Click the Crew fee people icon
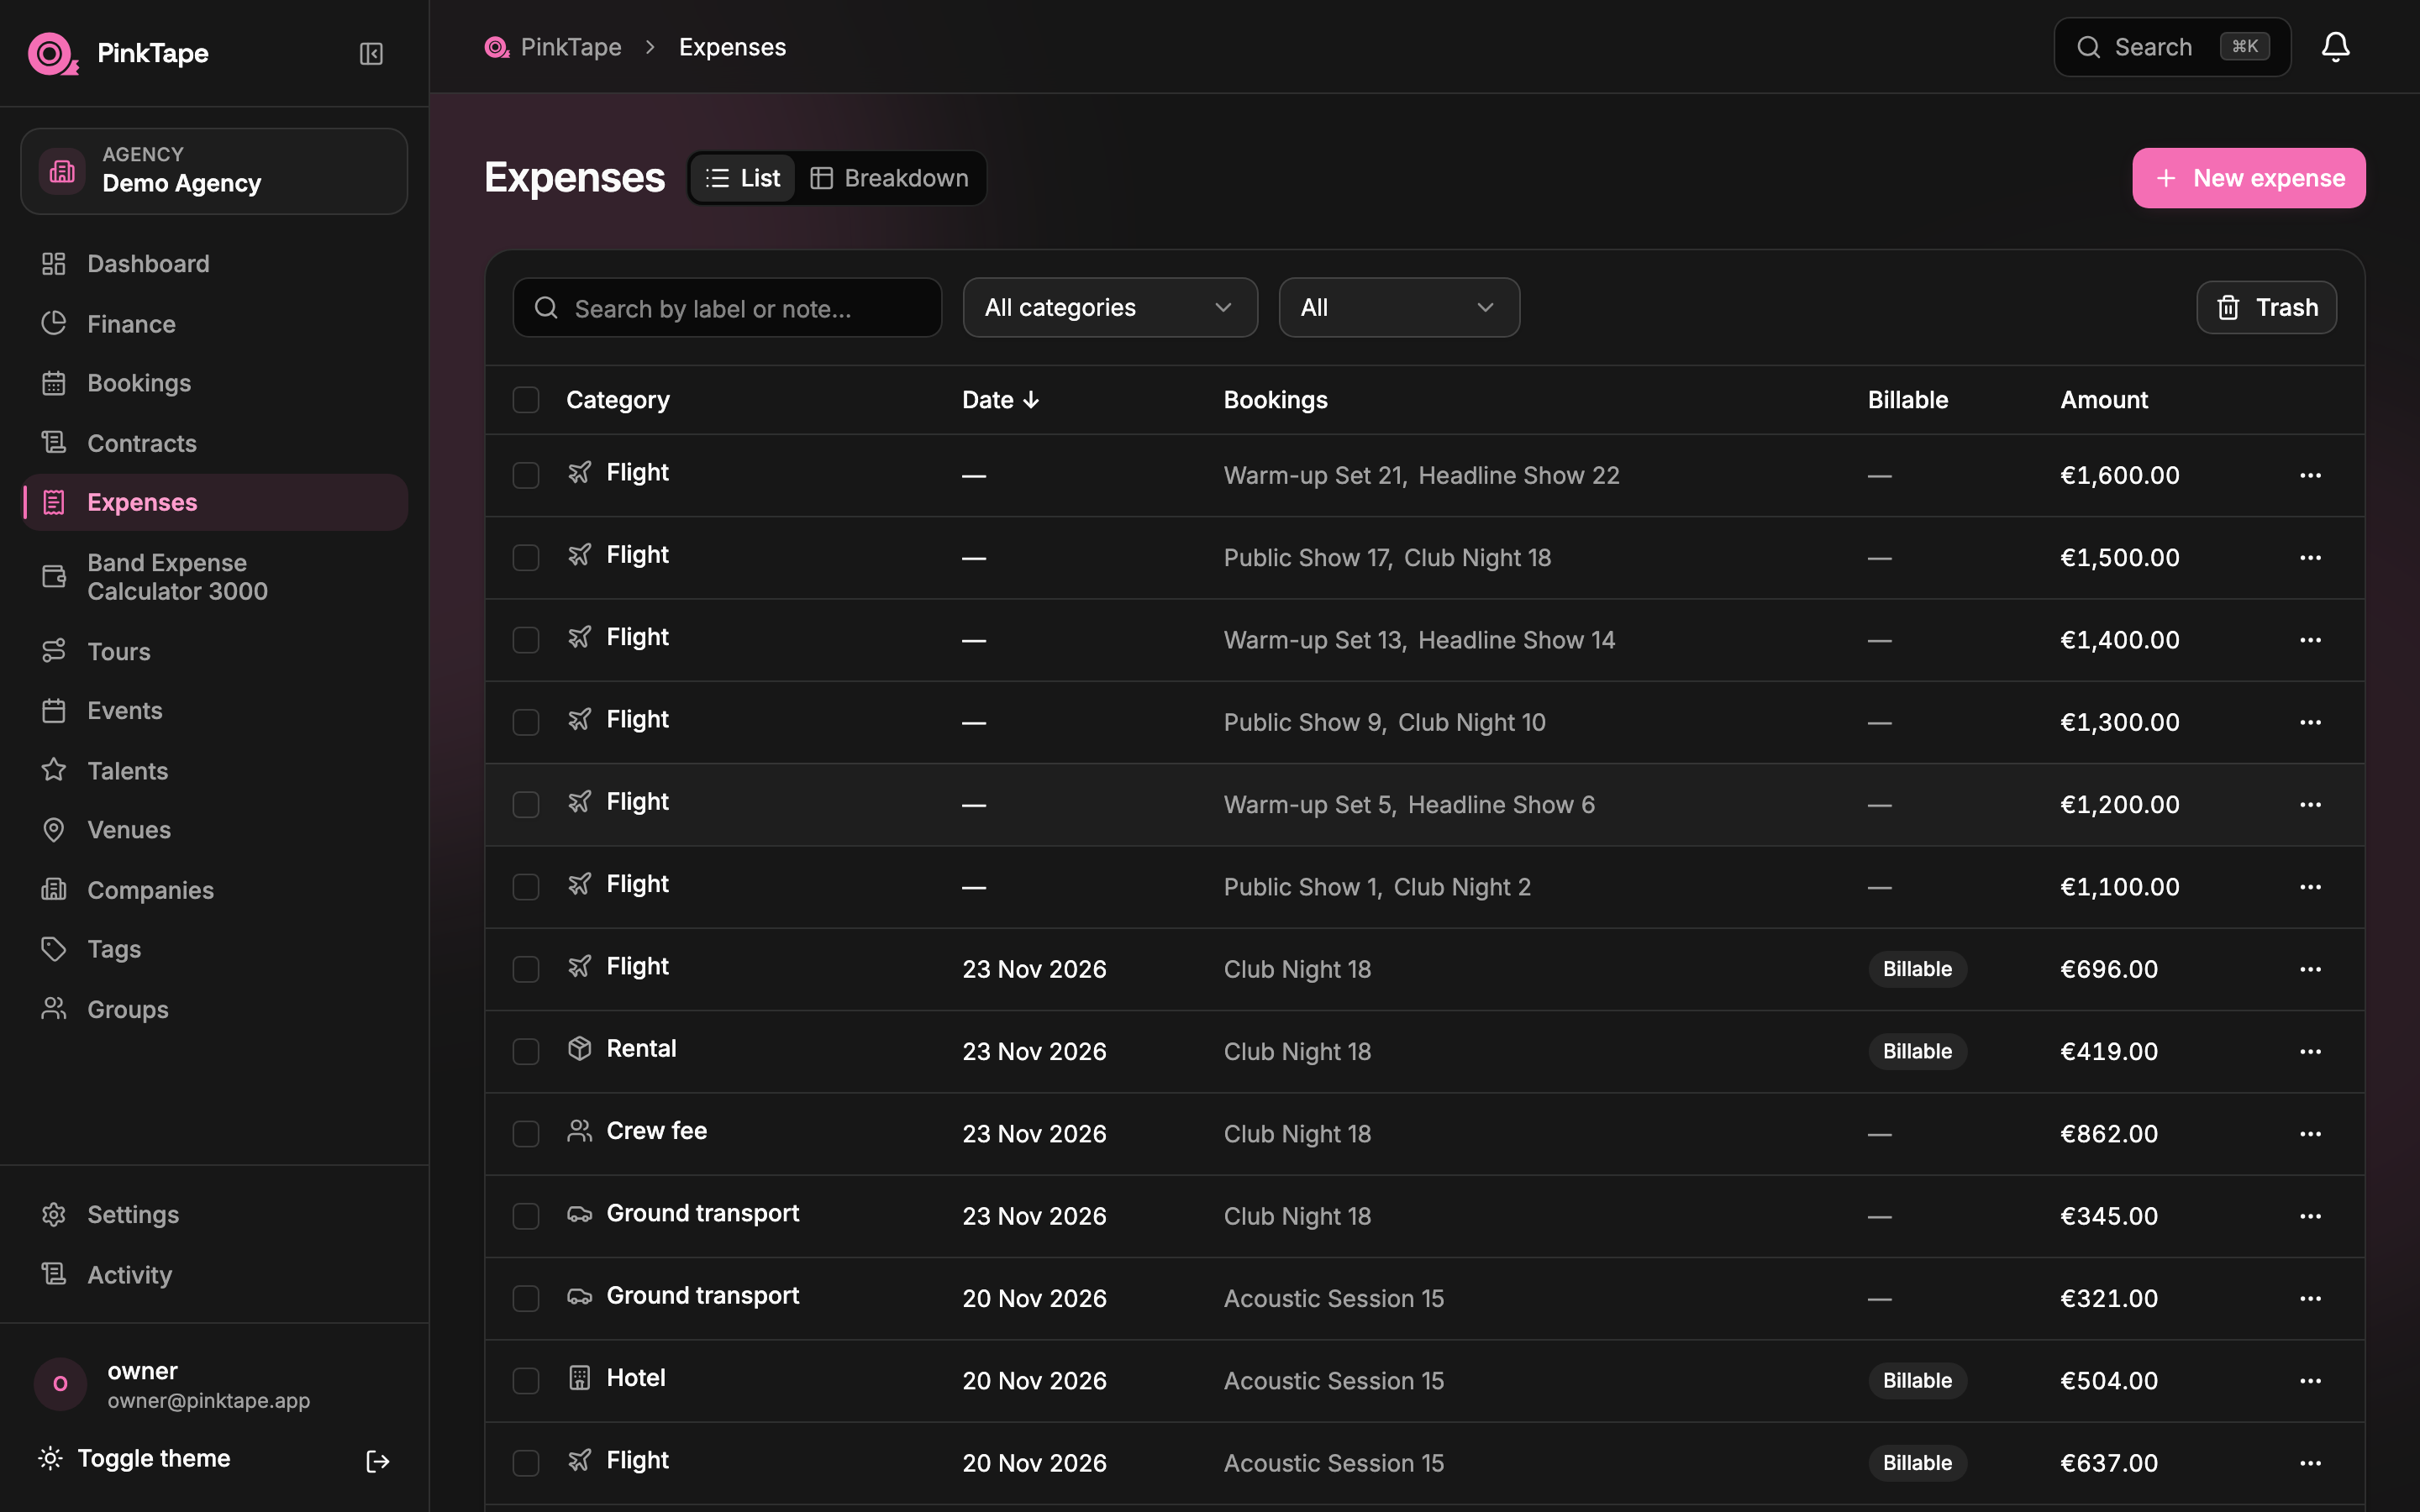The width and height of the screenshot is (2420, 1512). 580,1130
